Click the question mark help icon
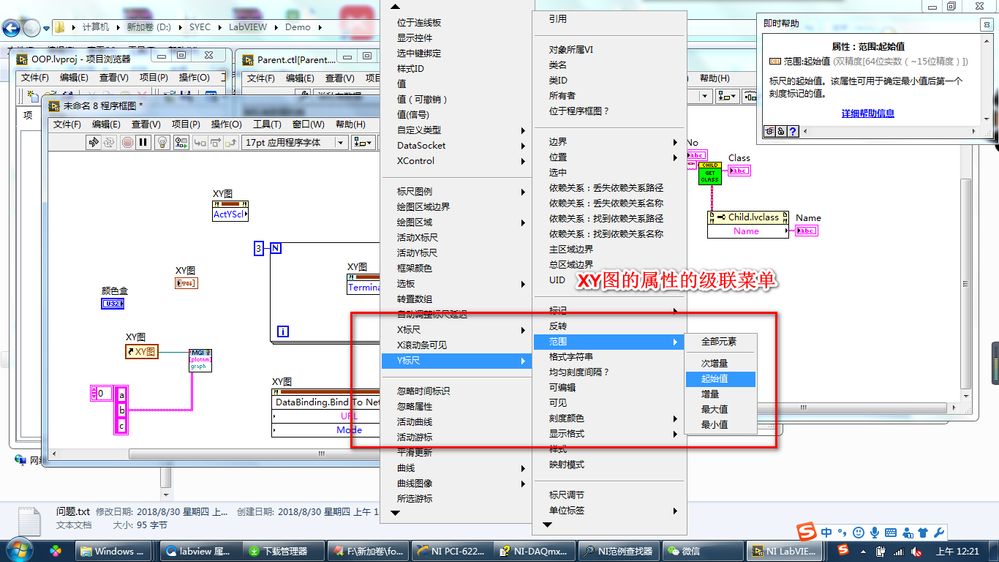The width and height of the screenshot is (999, 562). [793, 131]
